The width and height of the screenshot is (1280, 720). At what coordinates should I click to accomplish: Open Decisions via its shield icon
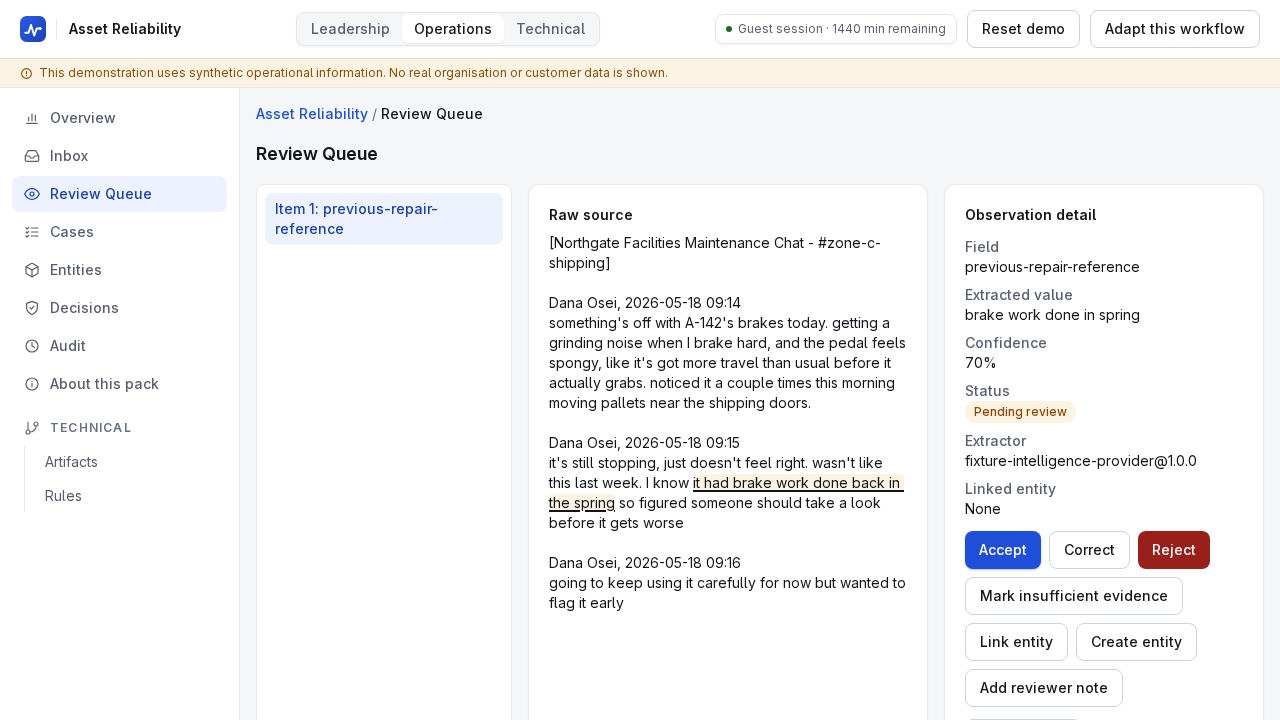tap(32, 308)
